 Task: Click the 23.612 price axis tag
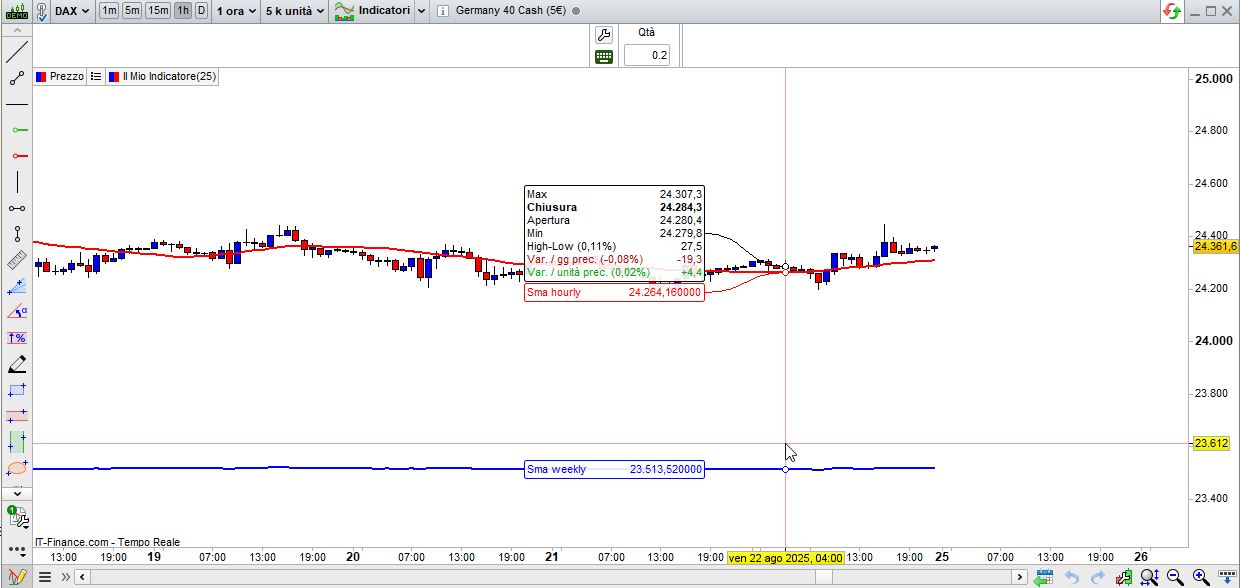point(1211,443)
